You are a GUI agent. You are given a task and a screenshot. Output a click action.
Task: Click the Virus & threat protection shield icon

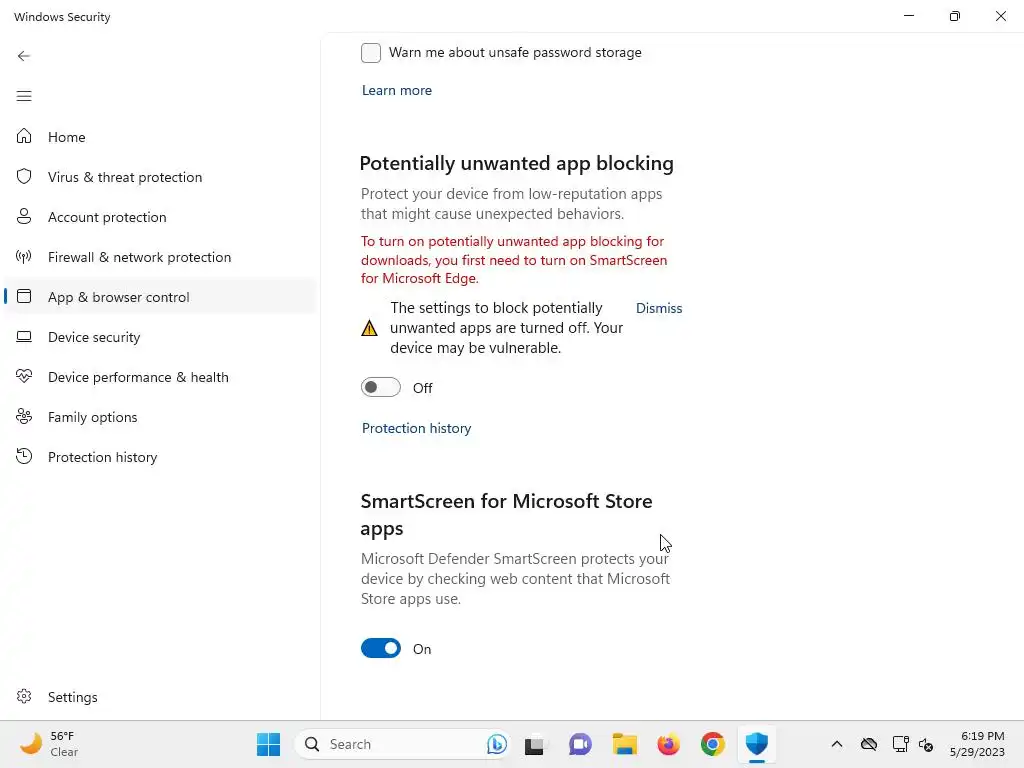coord(24,176)
